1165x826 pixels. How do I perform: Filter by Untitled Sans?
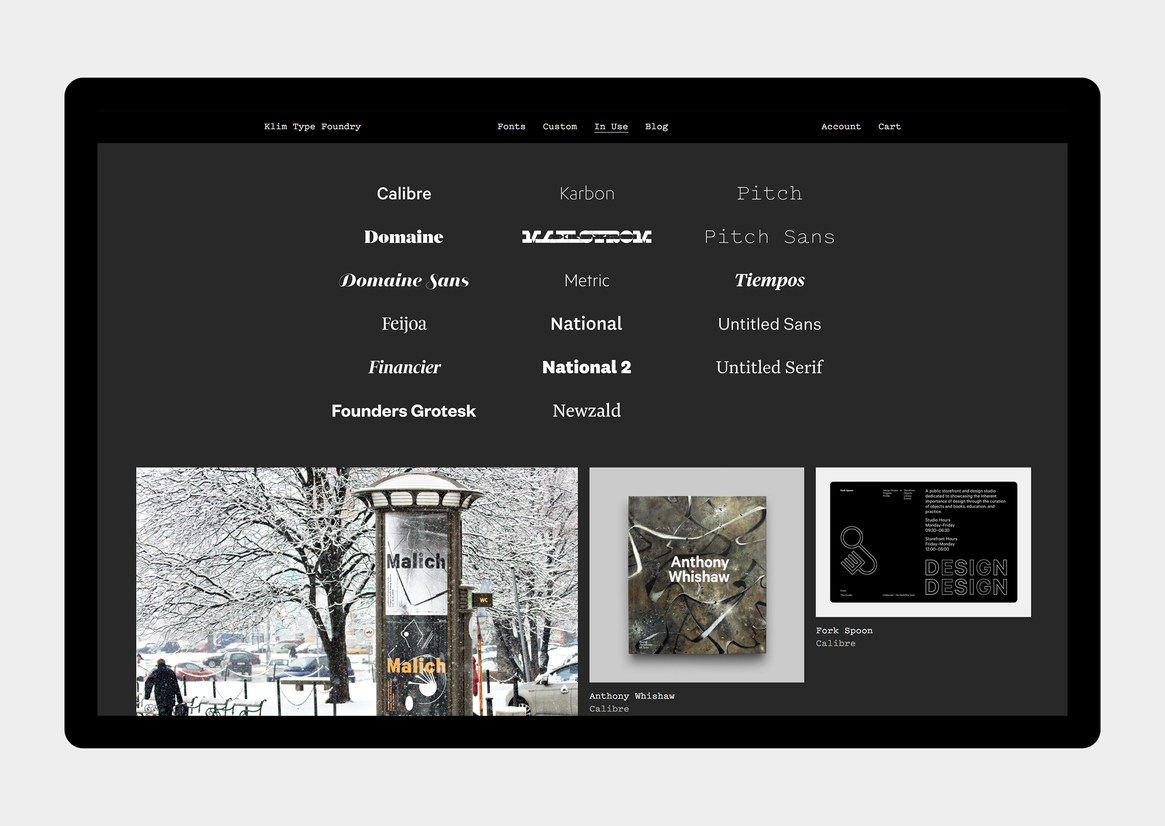(x=769, y=324)
